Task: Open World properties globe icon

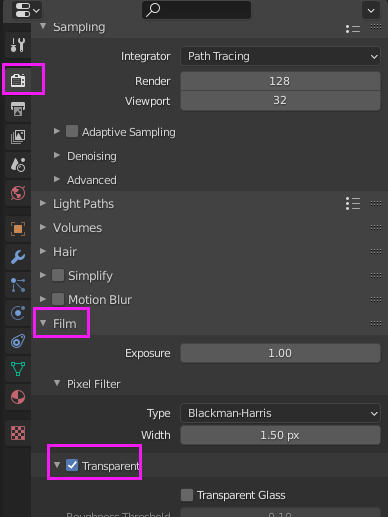Action: (18, 193)
